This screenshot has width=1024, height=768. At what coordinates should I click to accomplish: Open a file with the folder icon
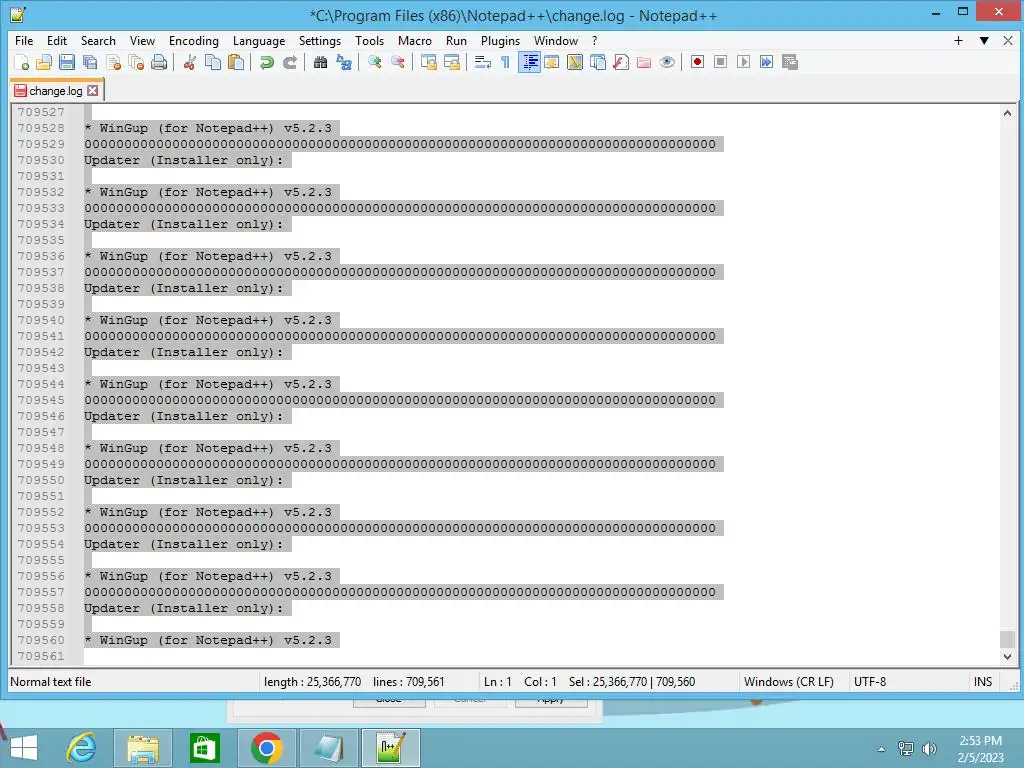[x=44, y=62]
